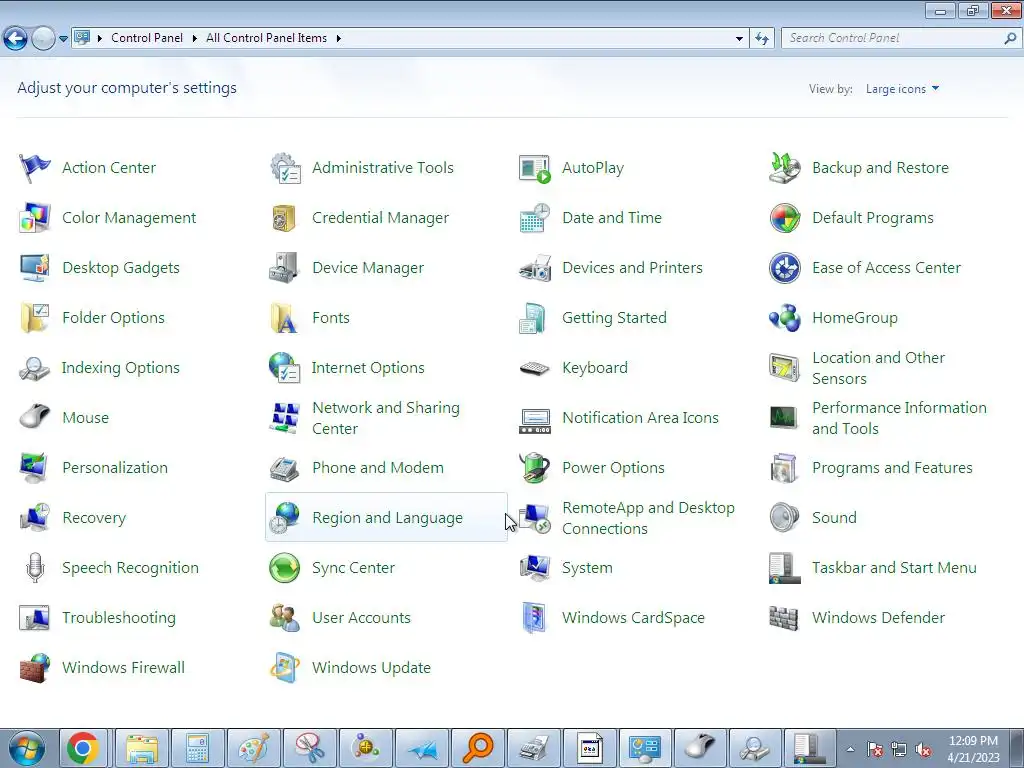Click the Credential Manager safe icon
The image size is (1024, 768).
tap(284, 218)
